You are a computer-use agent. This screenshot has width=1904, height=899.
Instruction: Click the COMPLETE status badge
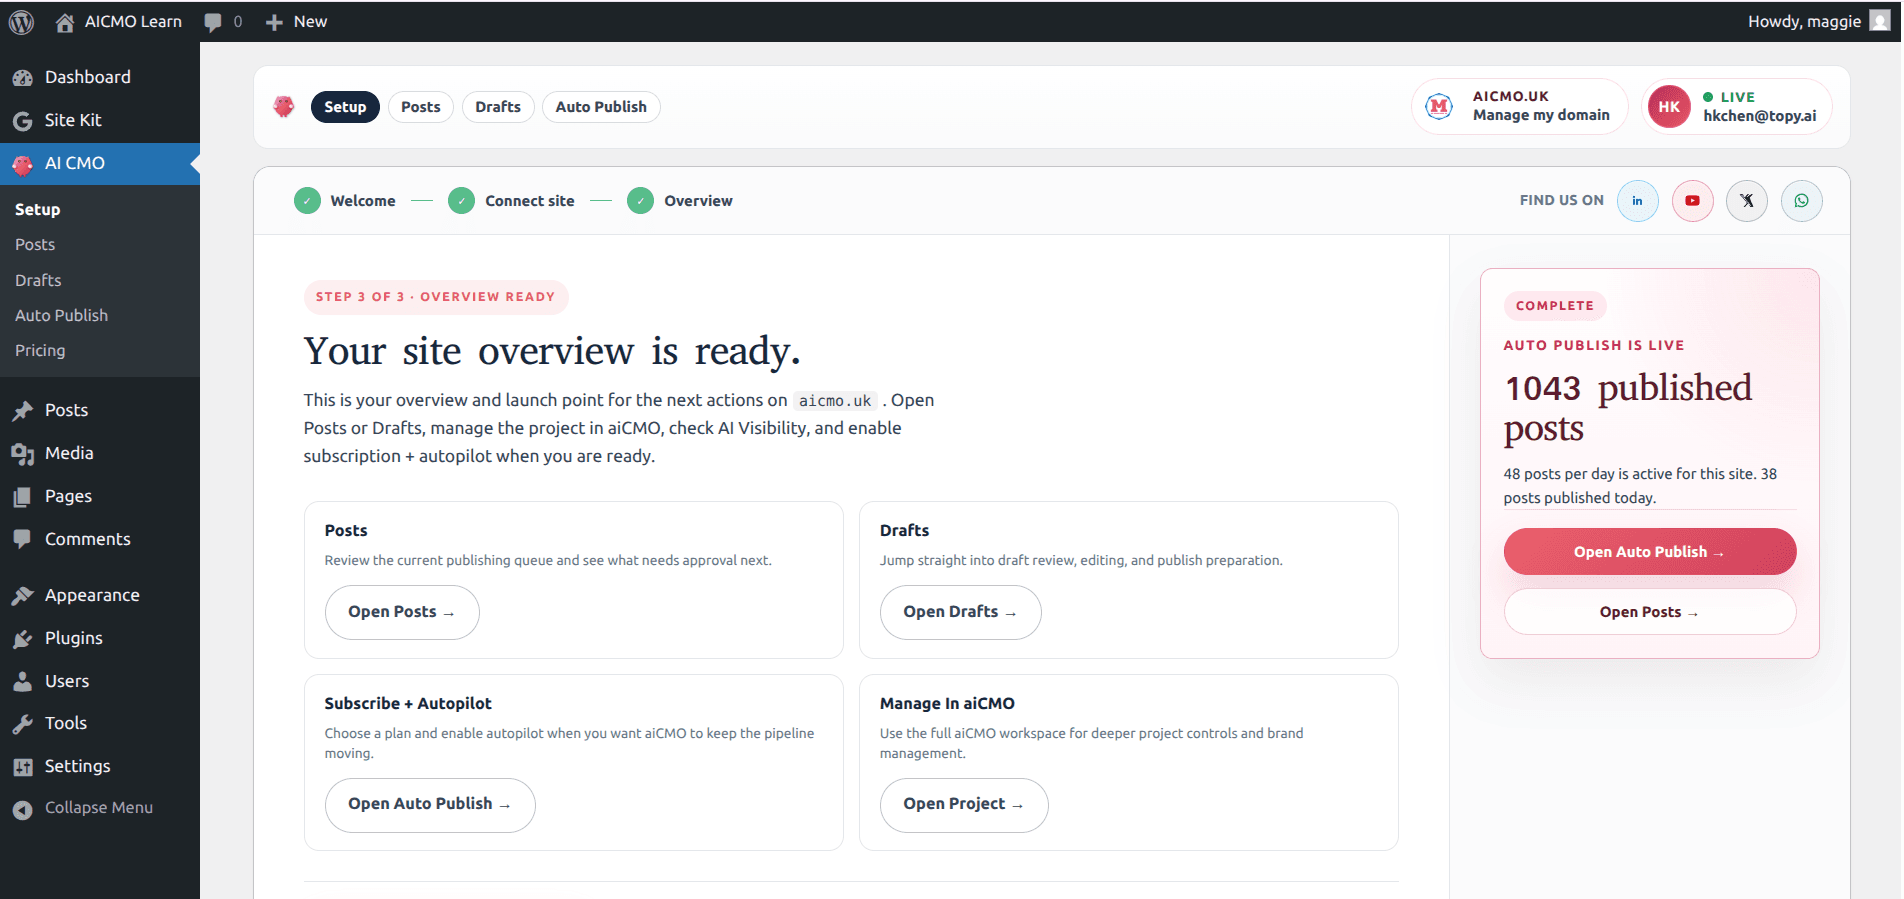[1555, 306]
